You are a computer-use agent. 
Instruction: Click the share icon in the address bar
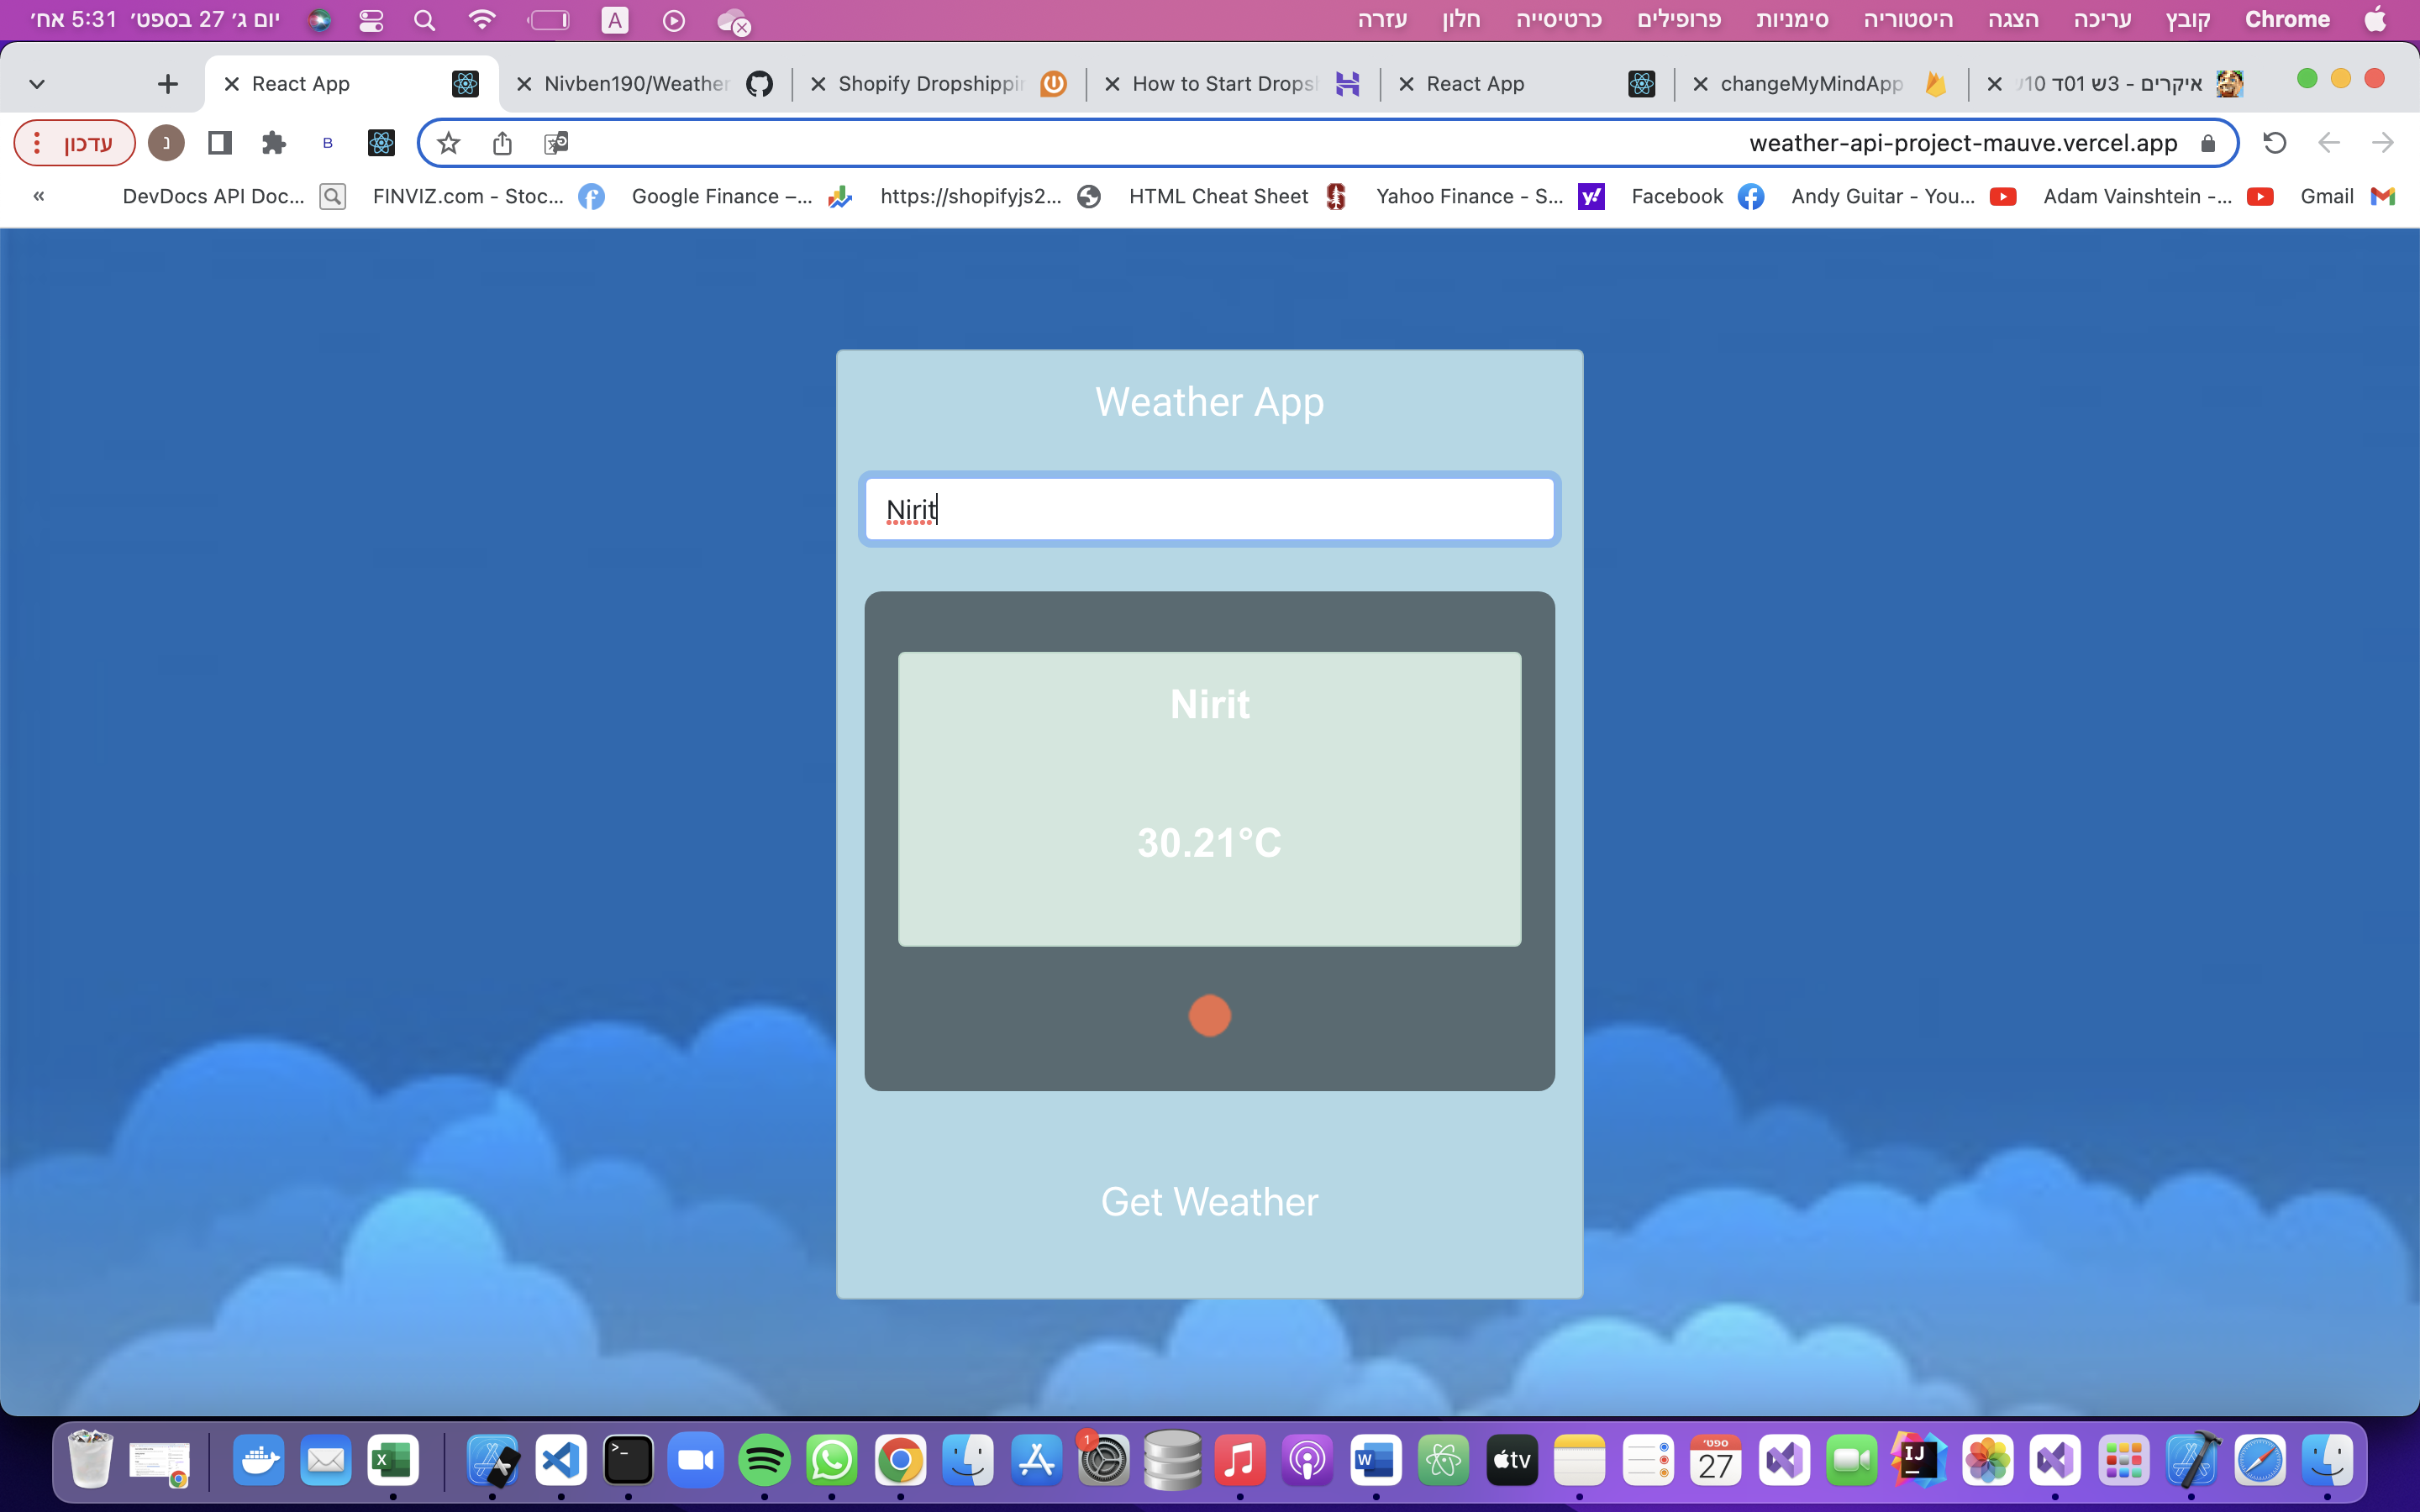tap(502, 143)
